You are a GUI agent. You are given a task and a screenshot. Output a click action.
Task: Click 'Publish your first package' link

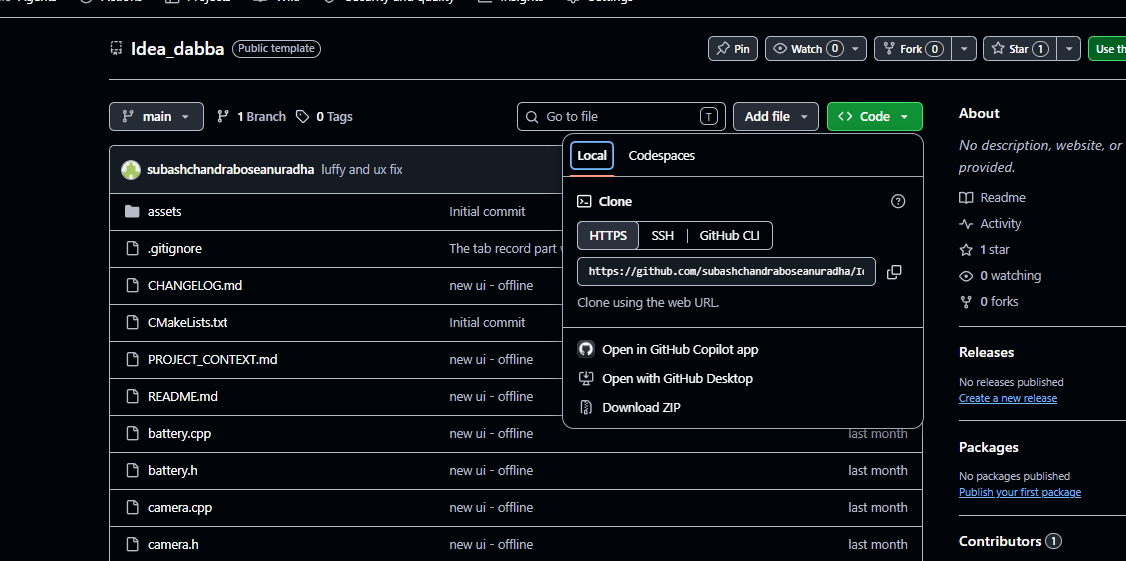(x=1020, y=493)
